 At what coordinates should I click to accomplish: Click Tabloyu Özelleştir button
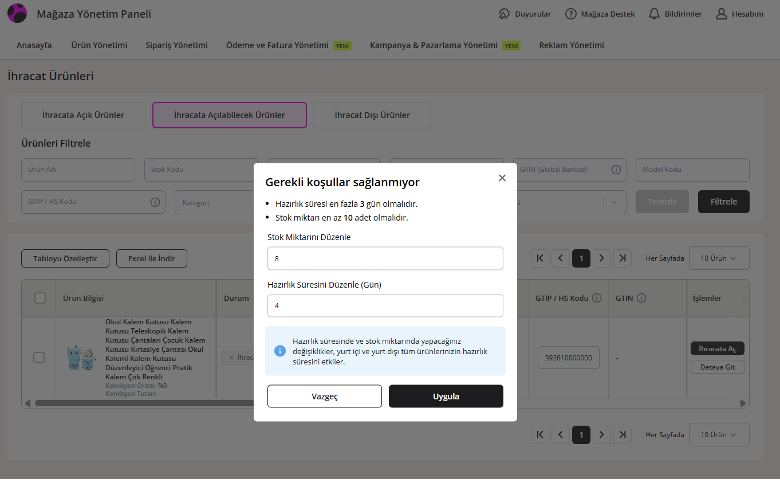[x=65, y=259]
